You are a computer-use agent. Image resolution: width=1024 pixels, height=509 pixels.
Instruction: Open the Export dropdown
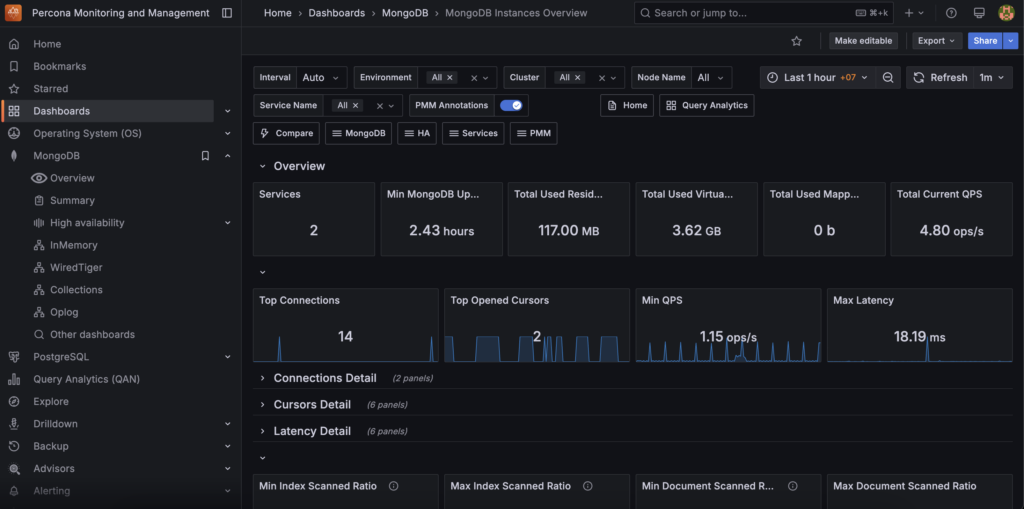(936, 41)
